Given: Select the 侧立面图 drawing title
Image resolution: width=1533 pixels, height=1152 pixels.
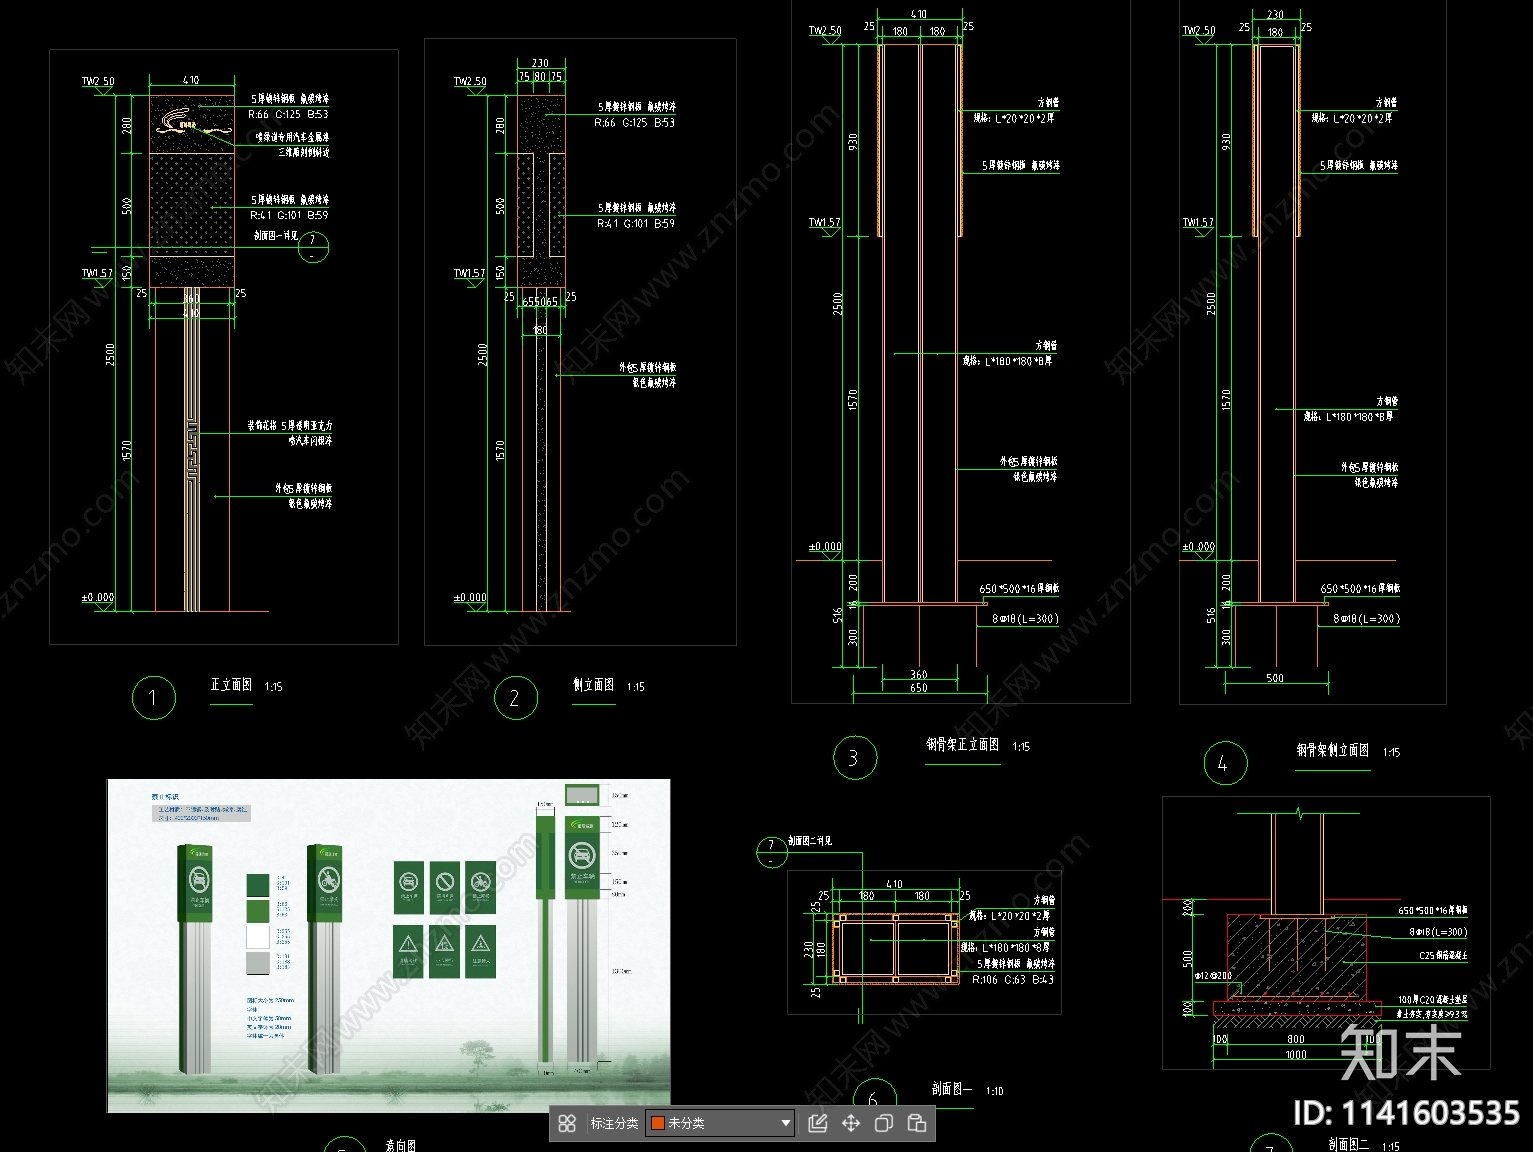Looking at the screenshot, I should click(593, 685).
